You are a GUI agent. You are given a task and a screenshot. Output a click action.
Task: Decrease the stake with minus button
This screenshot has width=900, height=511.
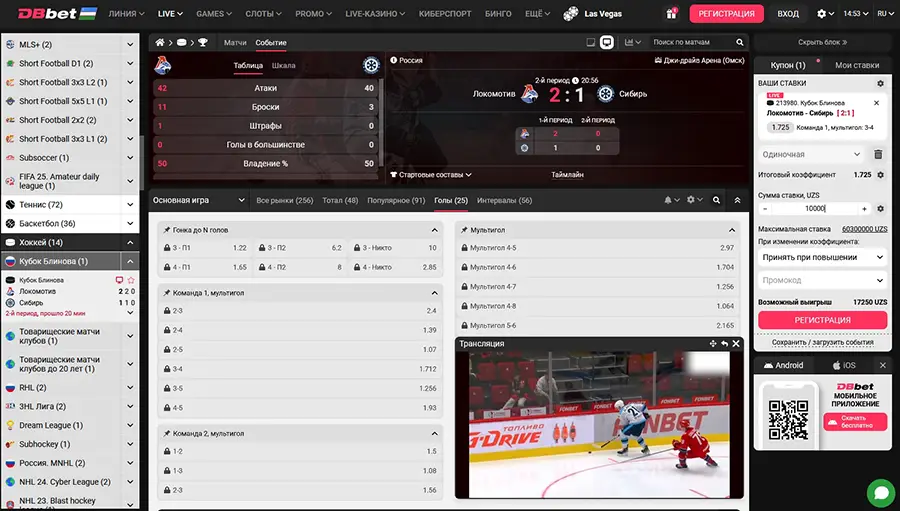(765, 209)
